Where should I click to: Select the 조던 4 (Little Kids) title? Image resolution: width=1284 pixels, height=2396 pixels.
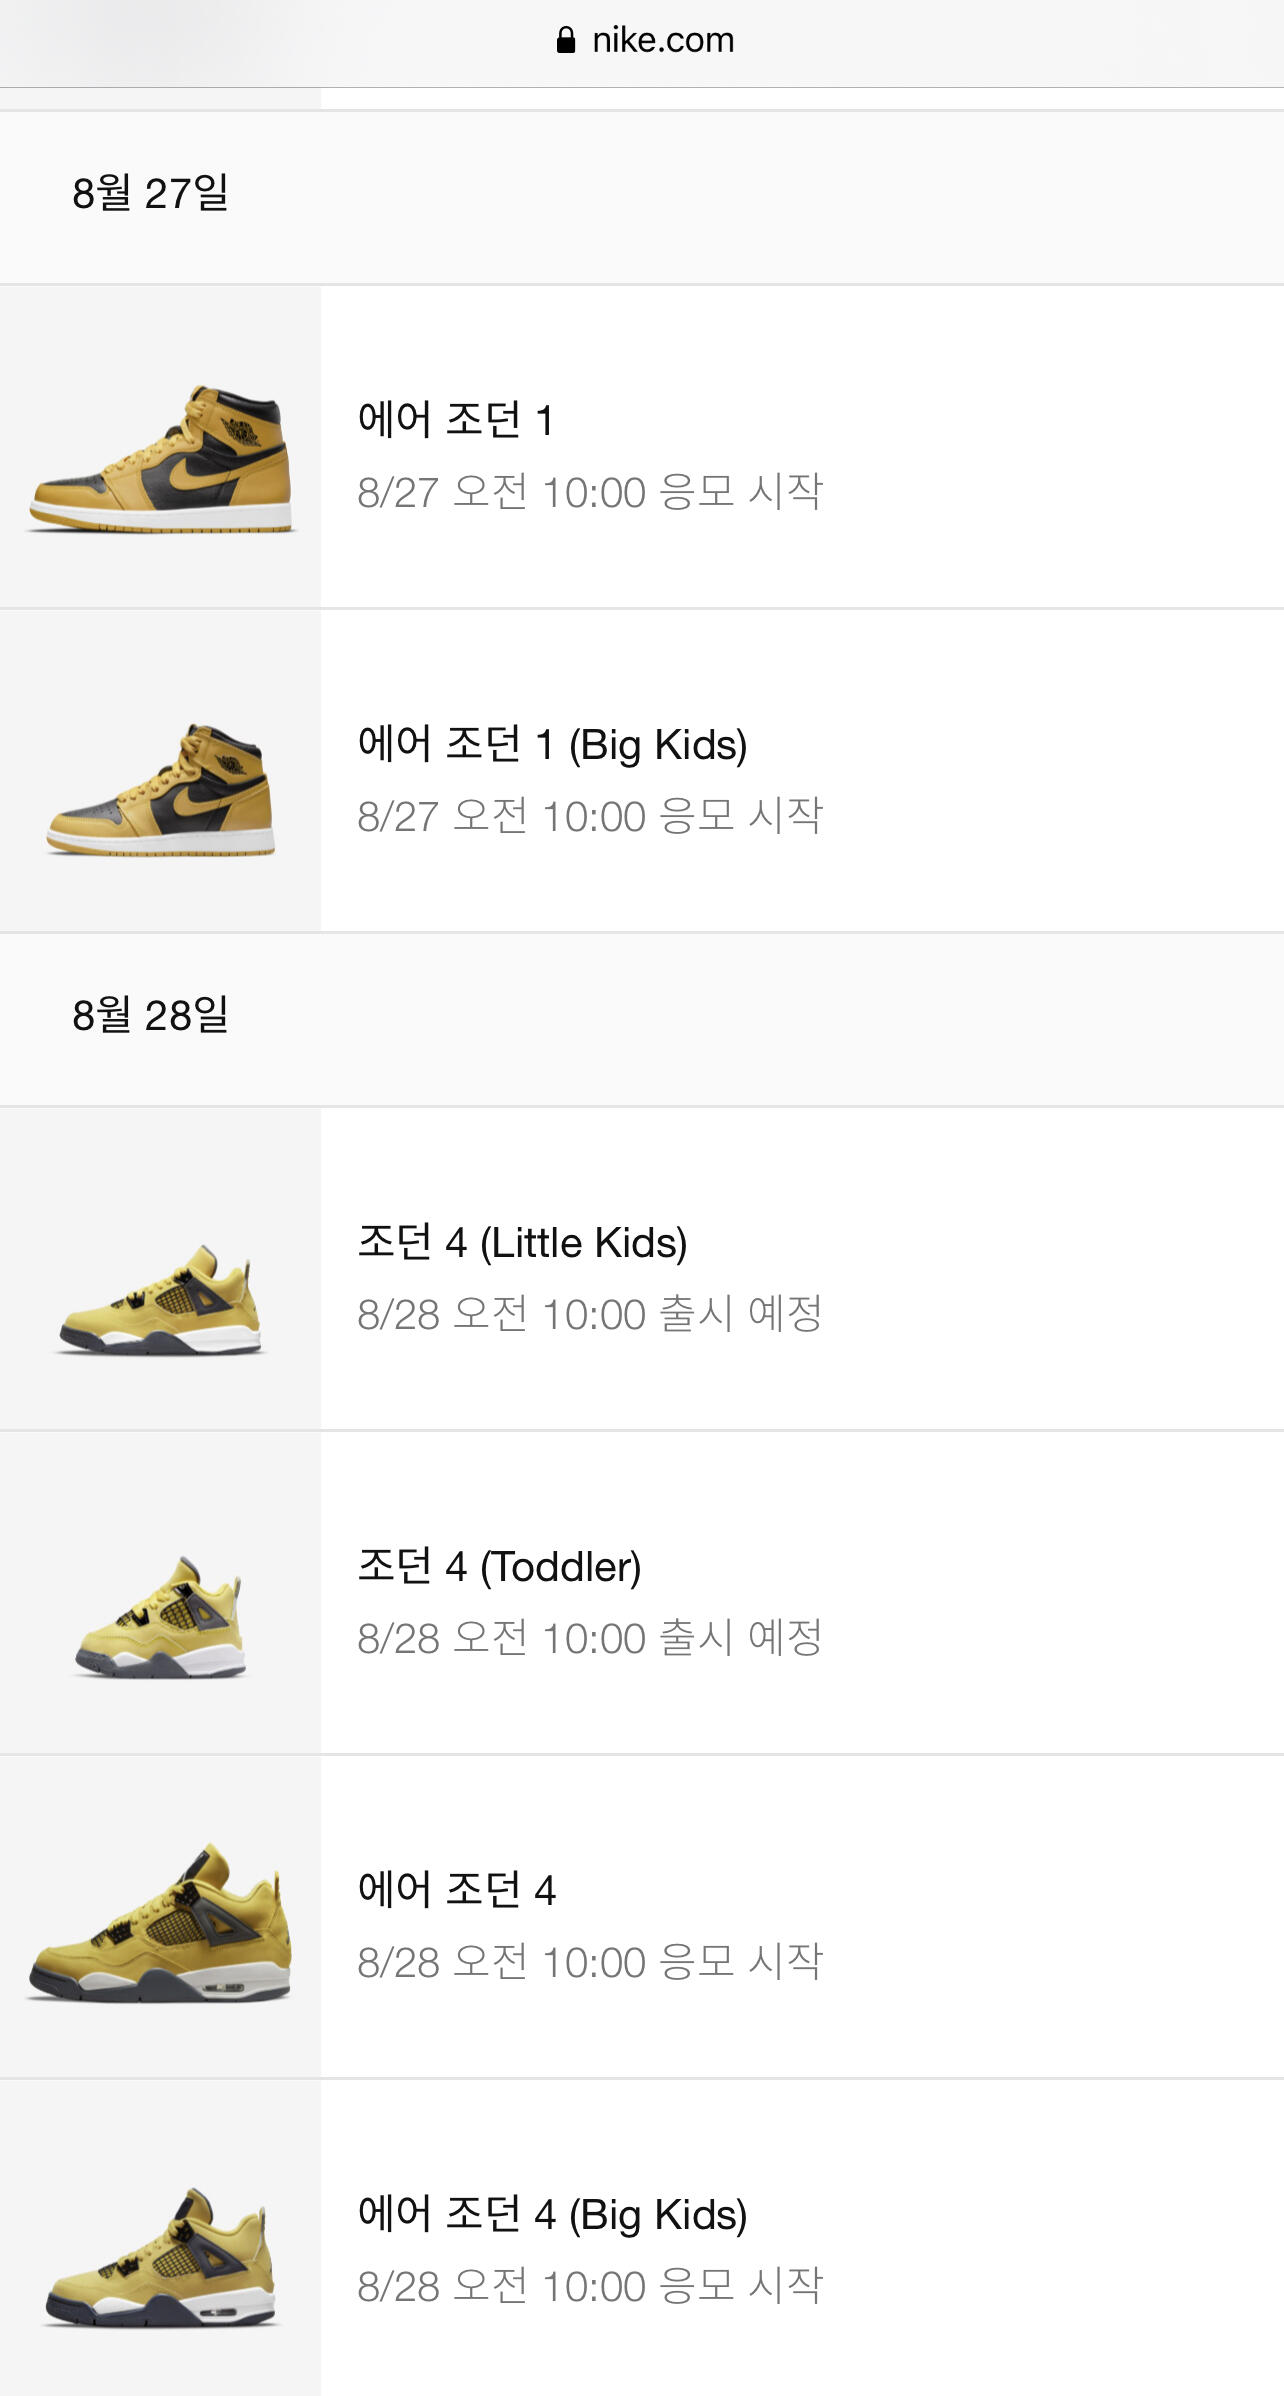(x=523, y=1243)
